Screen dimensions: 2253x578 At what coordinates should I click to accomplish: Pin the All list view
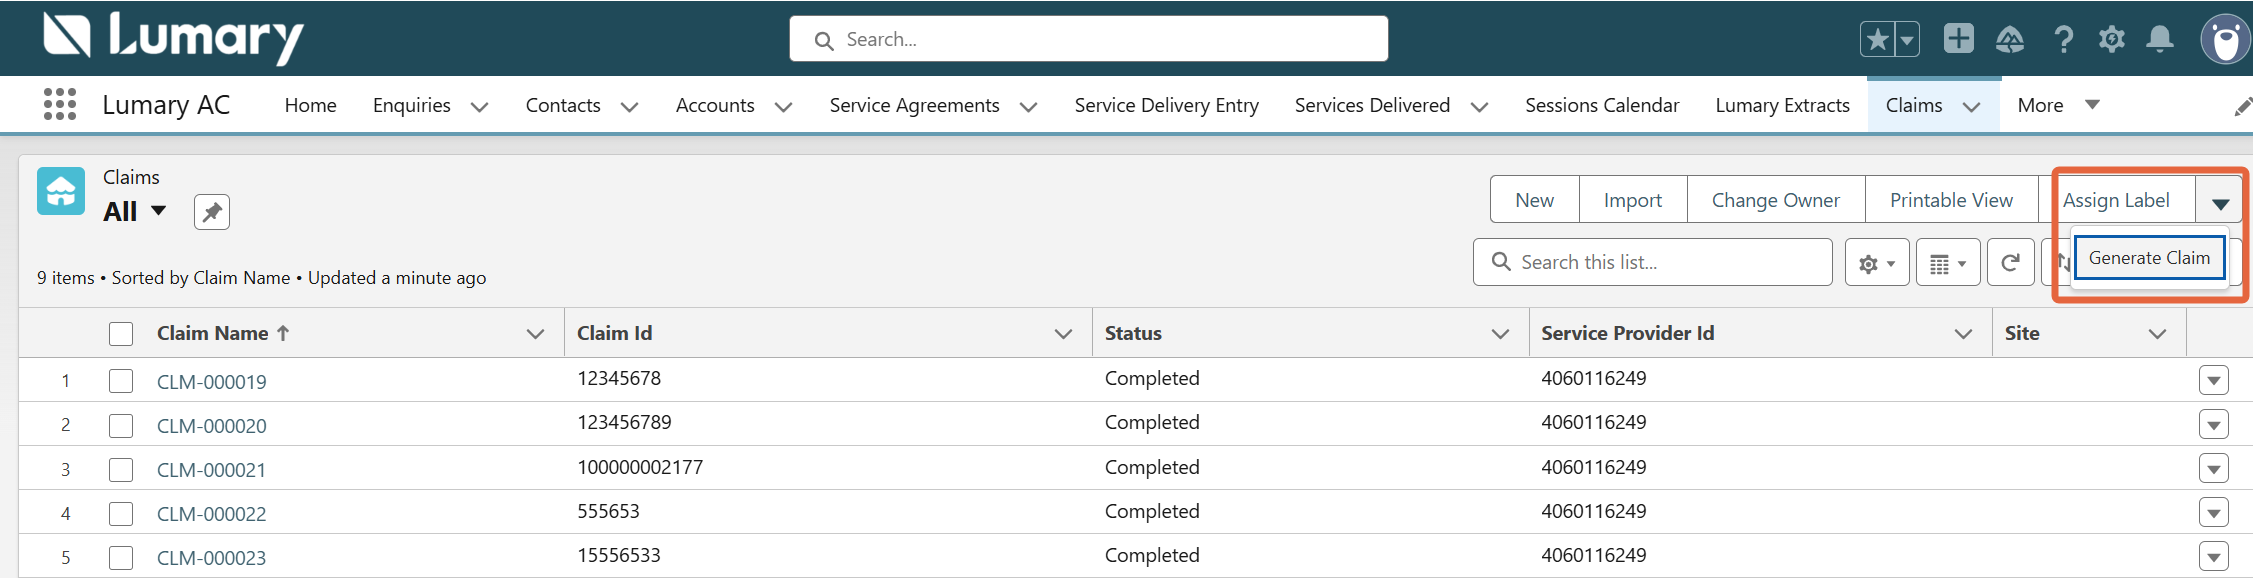pos(212,212)
